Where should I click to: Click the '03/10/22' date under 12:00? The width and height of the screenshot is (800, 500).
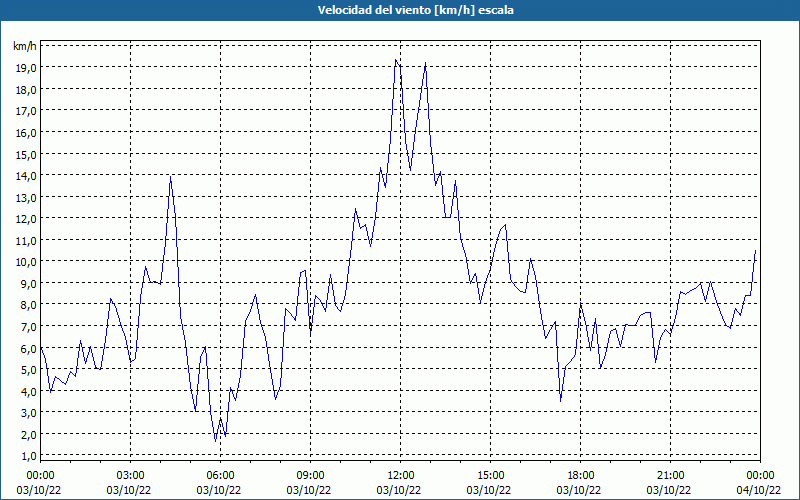click(398, 490)
